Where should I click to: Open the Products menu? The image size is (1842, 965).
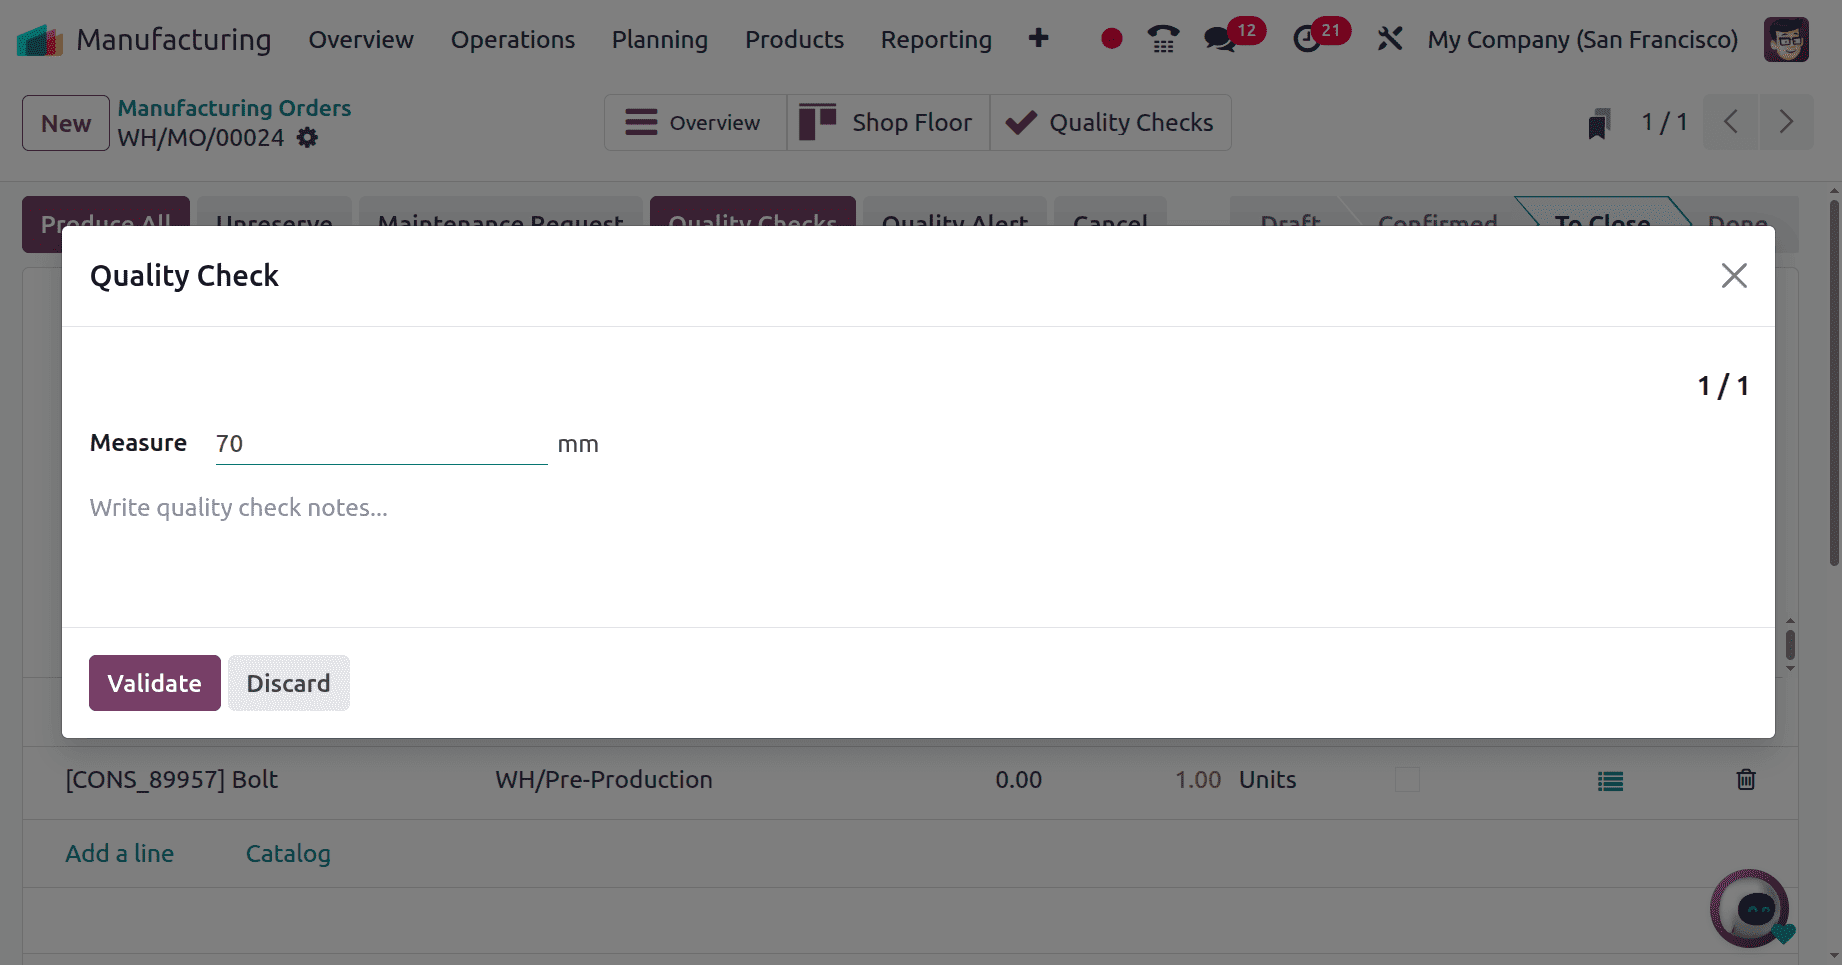pos(794,39)
